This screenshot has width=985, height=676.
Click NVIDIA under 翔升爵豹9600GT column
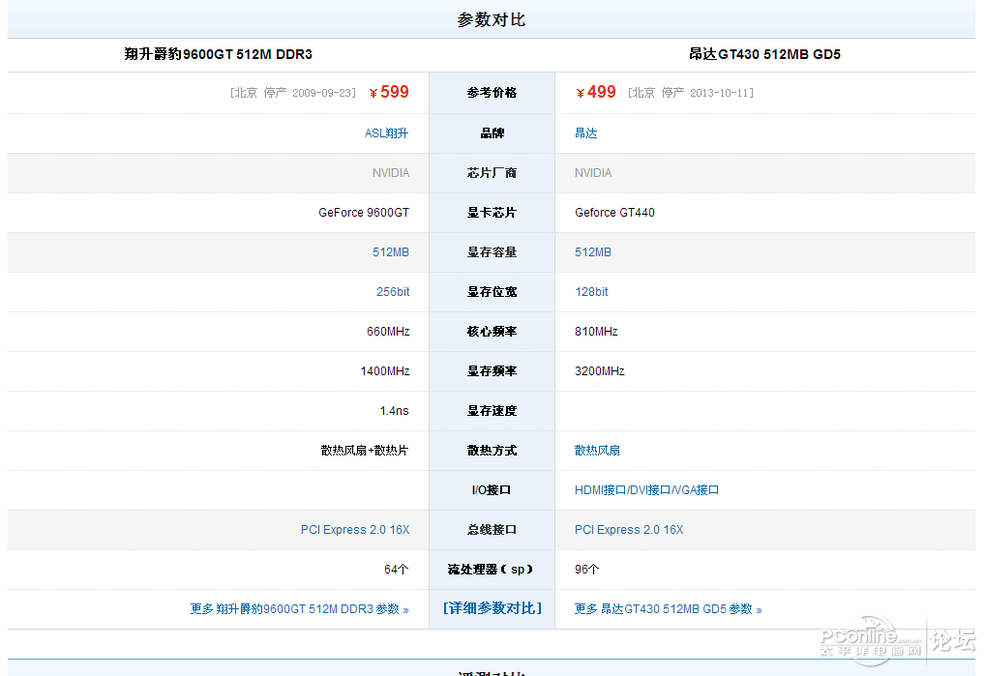[391, 173]
